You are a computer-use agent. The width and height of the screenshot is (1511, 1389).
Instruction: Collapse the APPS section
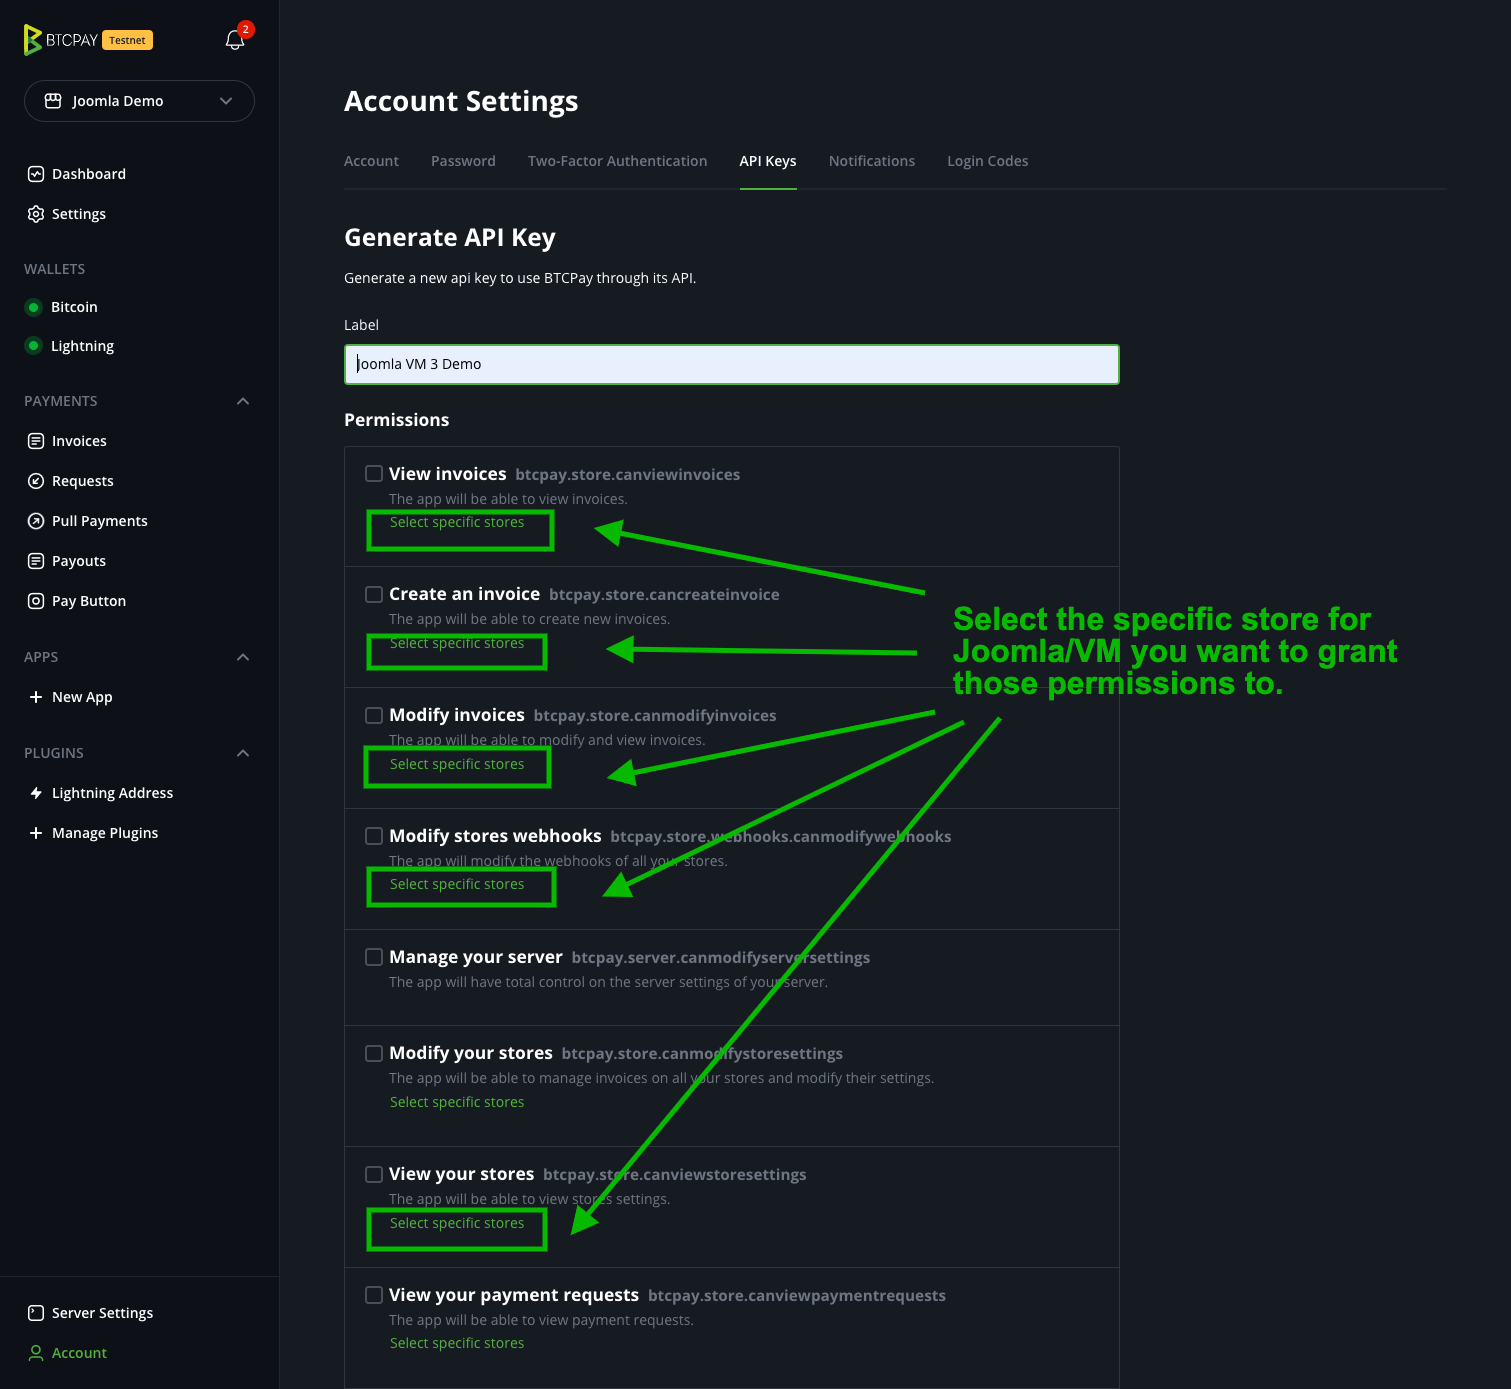tap(243, 657)
